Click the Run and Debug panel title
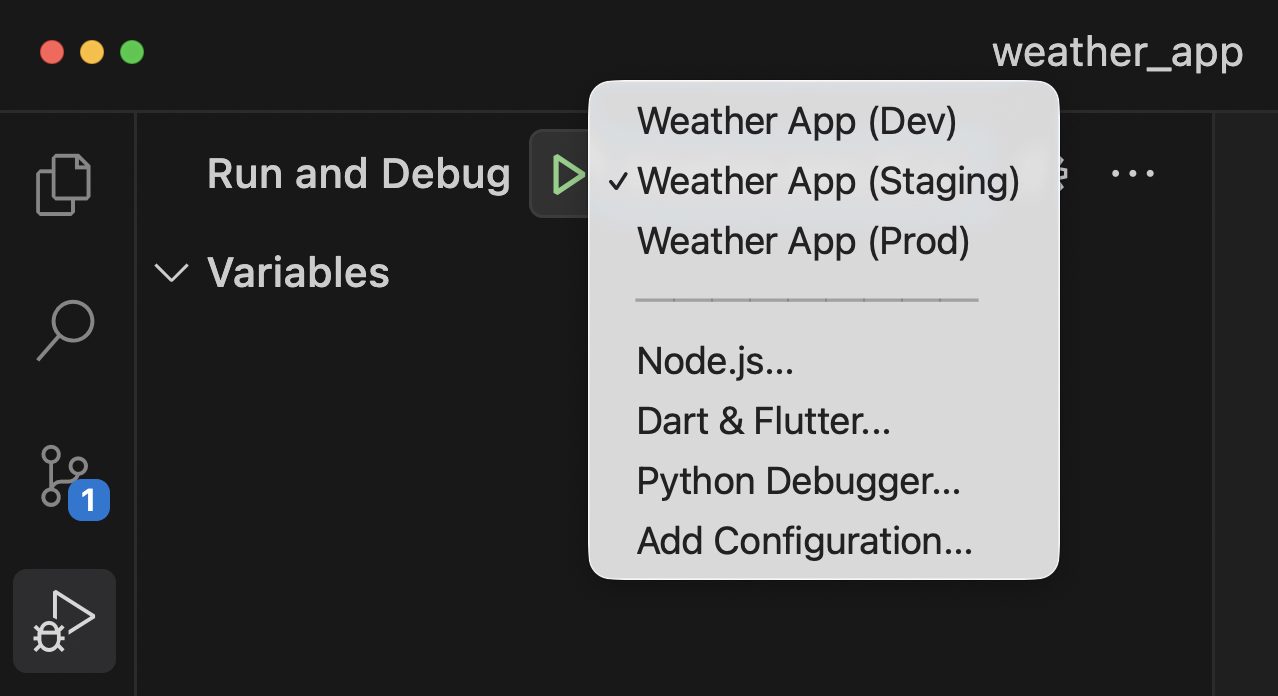The image size is (1278, 696). click(x=358, y=174)
